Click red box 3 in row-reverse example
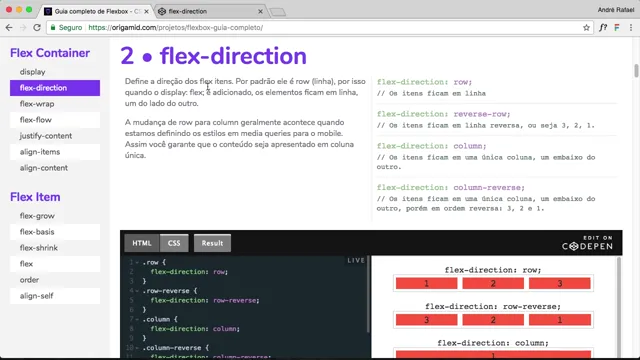Viewport: 640px width, 360px height. (x=427, y=320)
